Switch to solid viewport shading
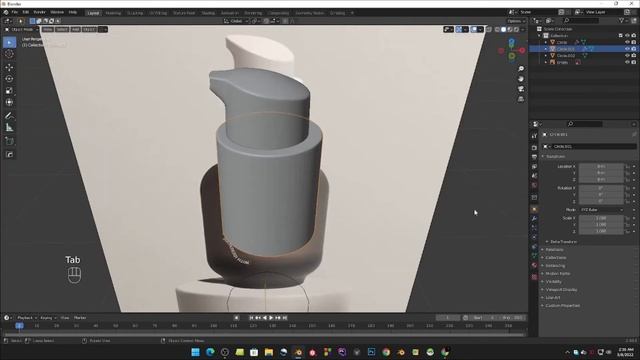The image size is (640, 360). (503, 29)
